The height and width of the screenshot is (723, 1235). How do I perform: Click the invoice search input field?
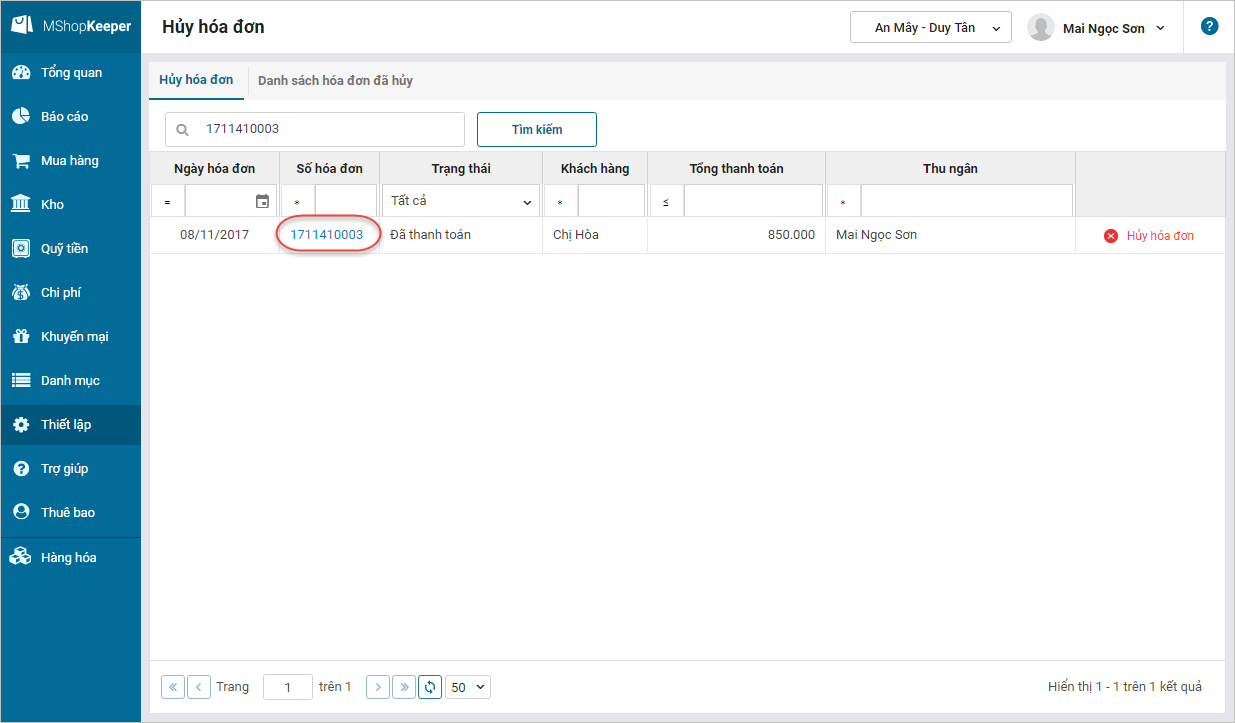[328, 129]
